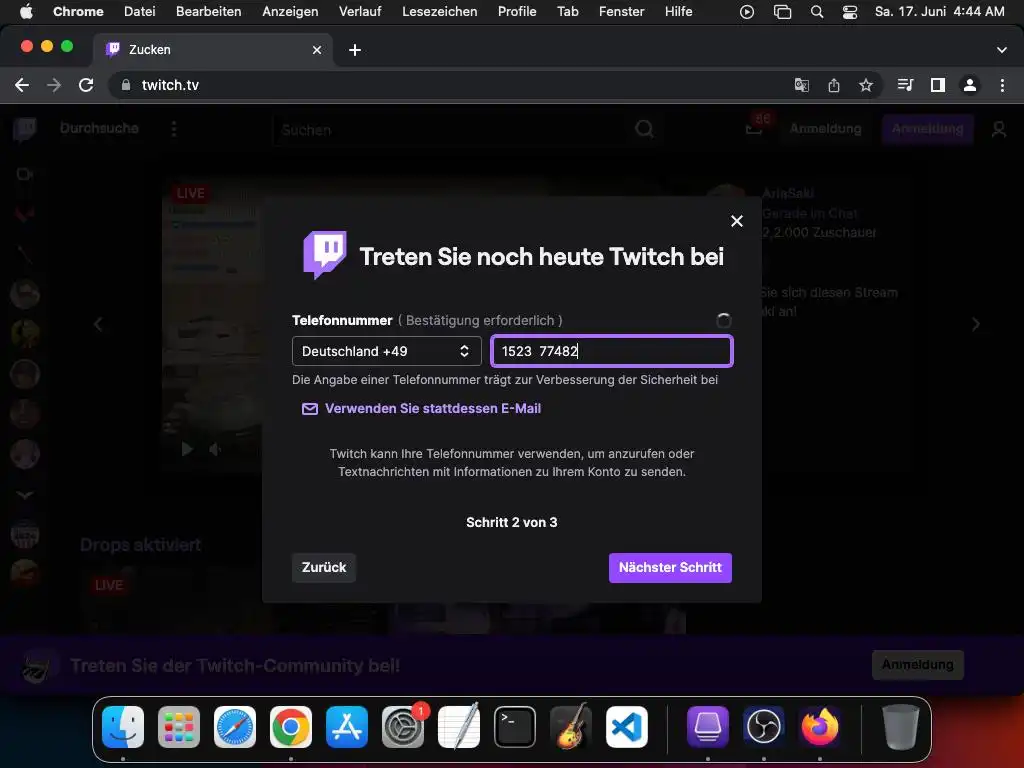Open the Deutschland +49 country code dropdown

[387, 351]
